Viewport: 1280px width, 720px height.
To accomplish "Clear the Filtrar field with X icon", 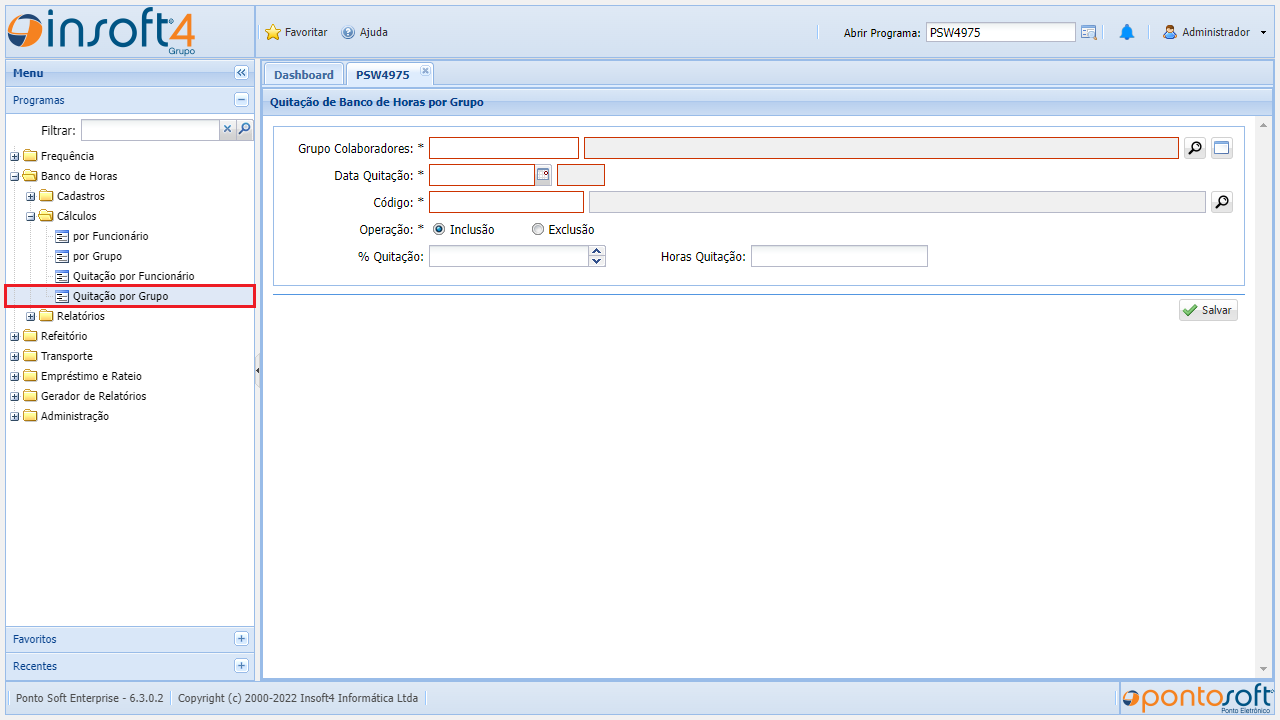I will pos(227,129).
